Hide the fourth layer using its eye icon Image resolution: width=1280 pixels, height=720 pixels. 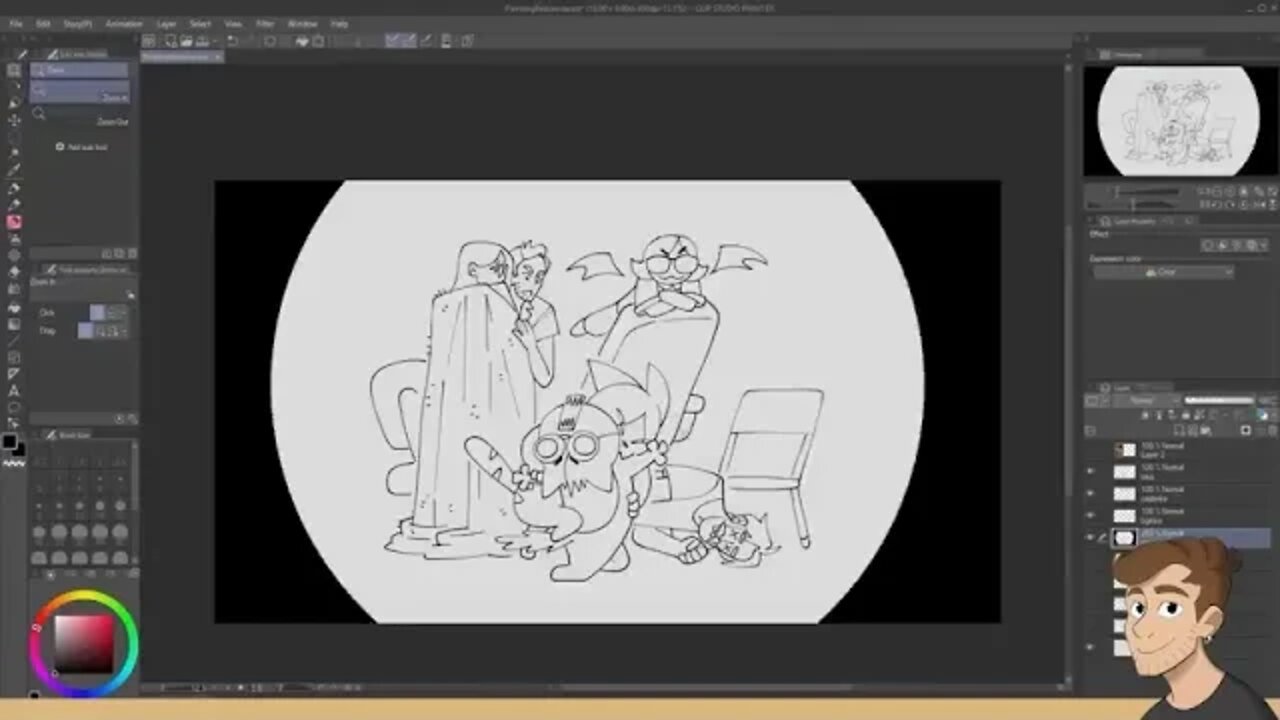pyautogui.click(x=1090, y=516)
